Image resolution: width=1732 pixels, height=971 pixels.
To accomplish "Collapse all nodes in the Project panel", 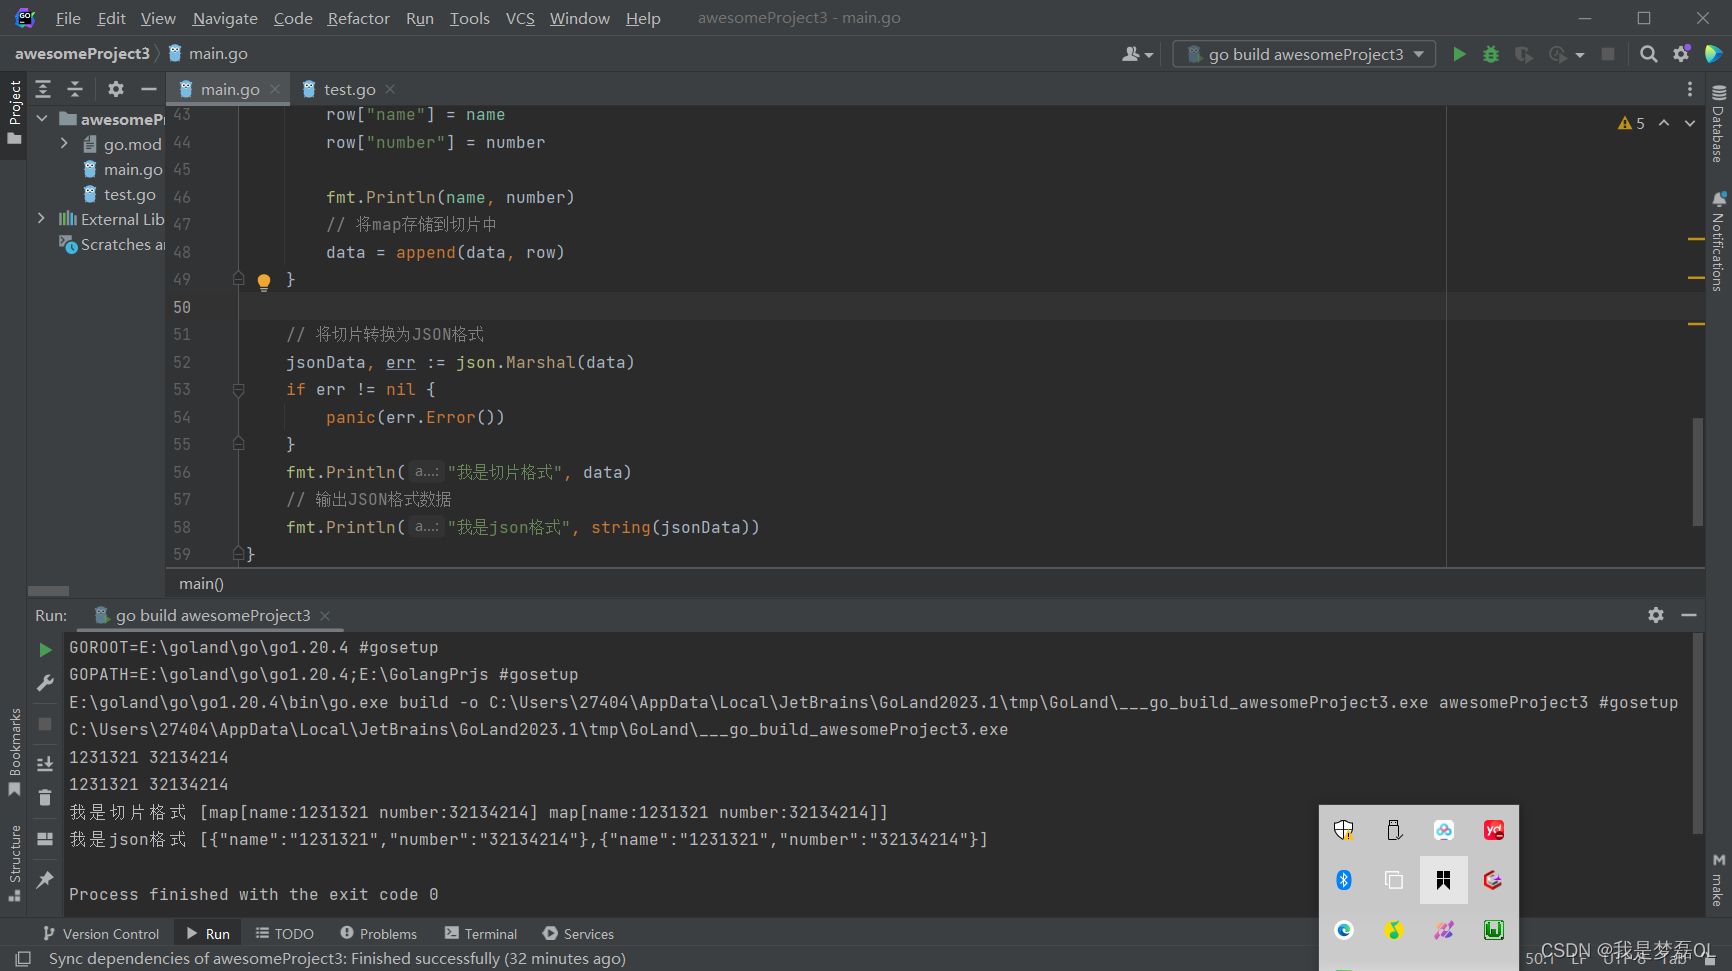I will click(75, 89).
